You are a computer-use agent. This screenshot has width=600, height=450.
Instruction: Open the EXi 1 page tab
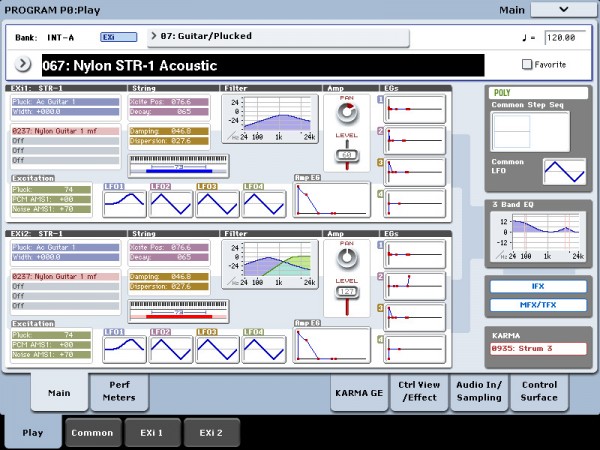[152, 433]
